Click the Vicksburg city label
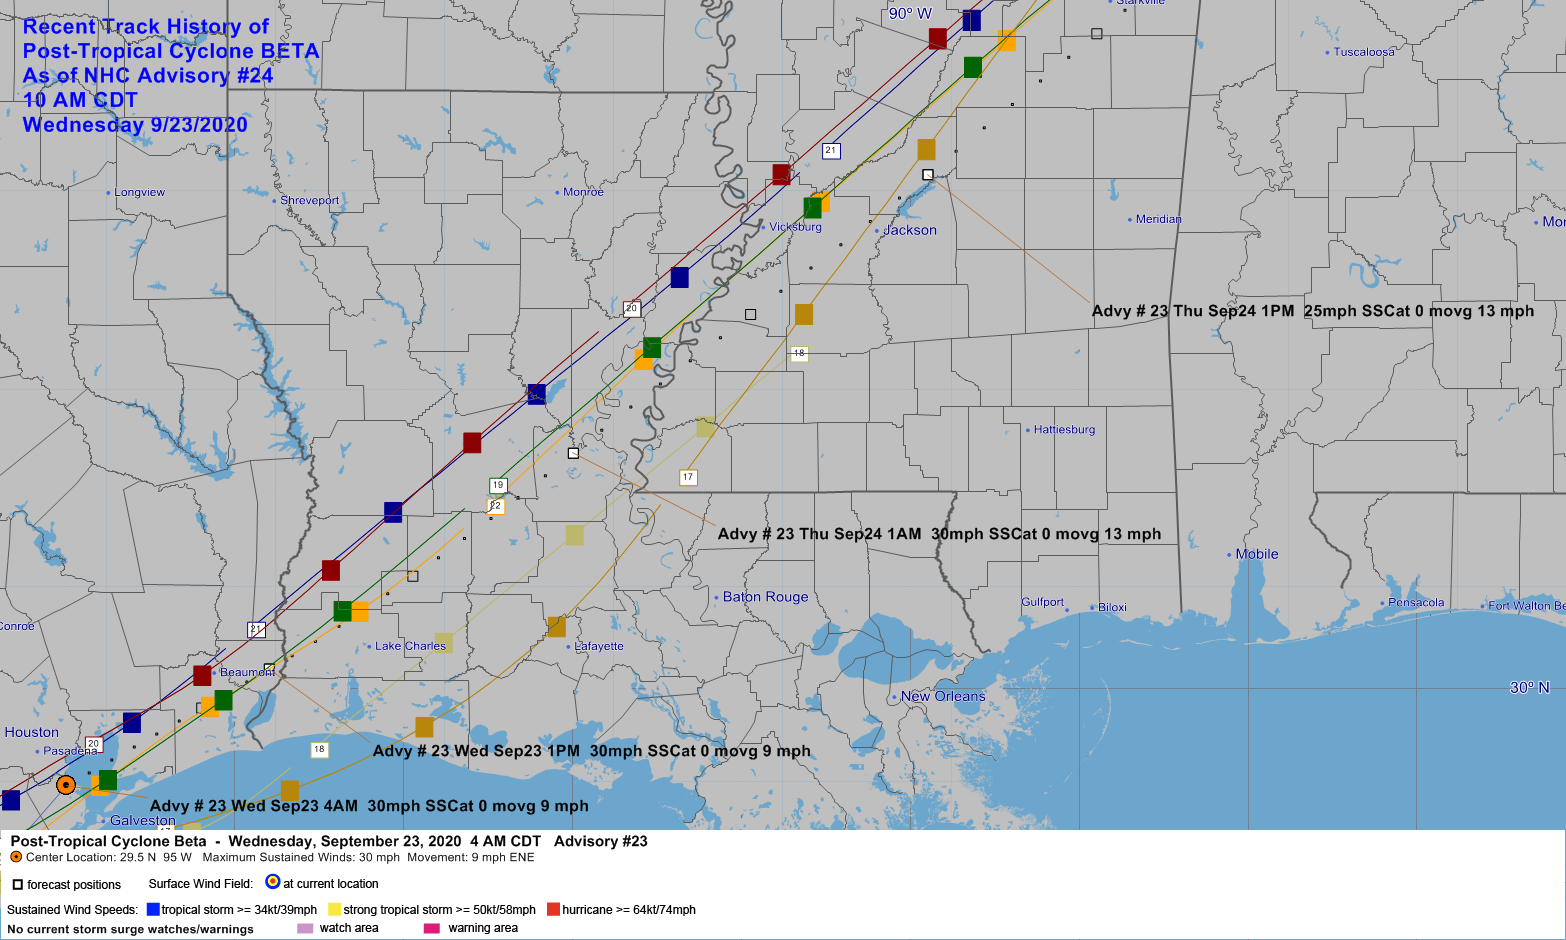1566x940 pixels. (796, 227)
